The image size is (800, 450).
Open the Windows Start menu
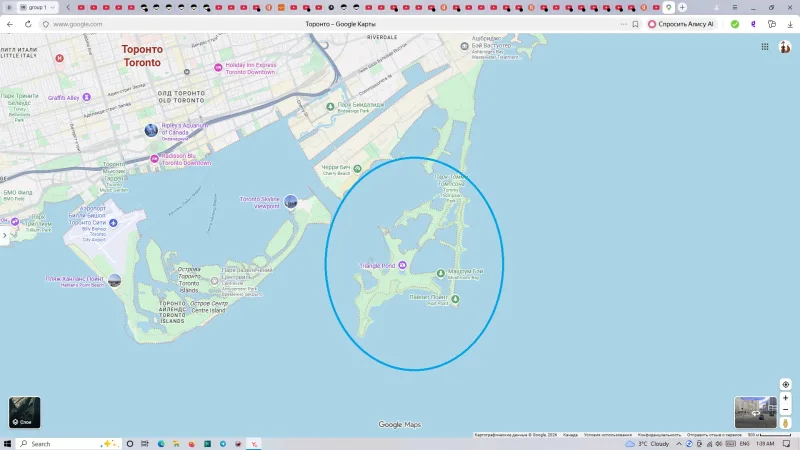pos(7,444)
